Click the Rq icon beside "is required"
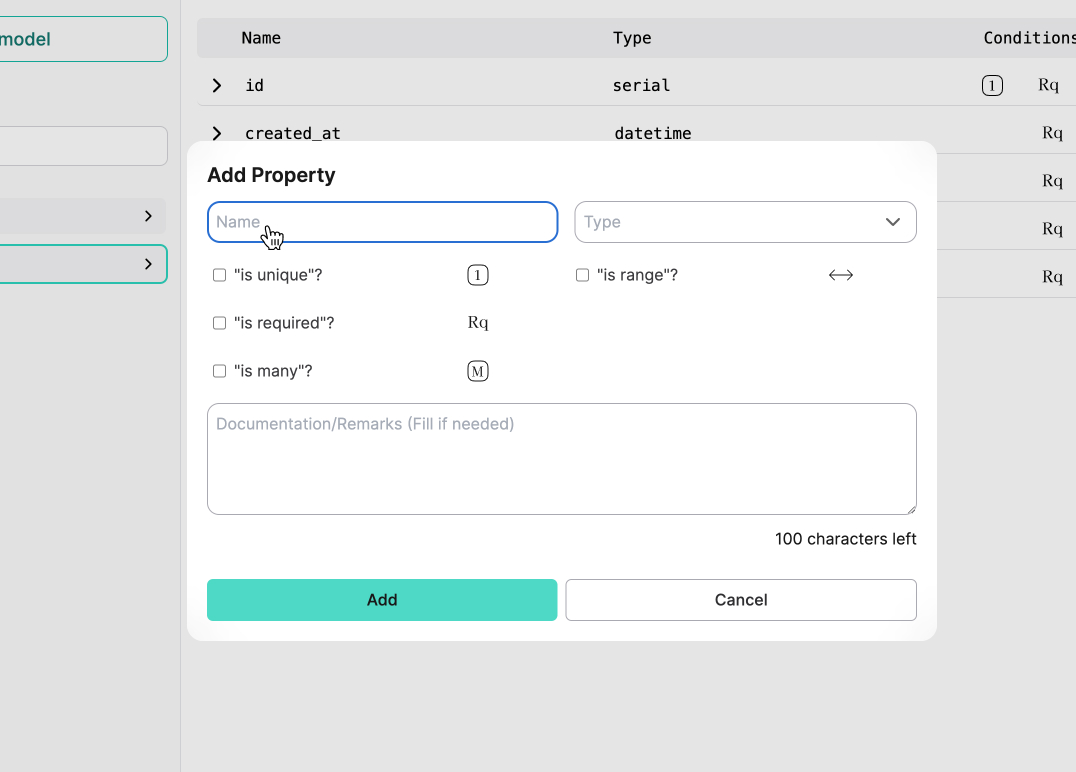The image size is (1076, 772). pyautogui.click(x=478, y=323)
